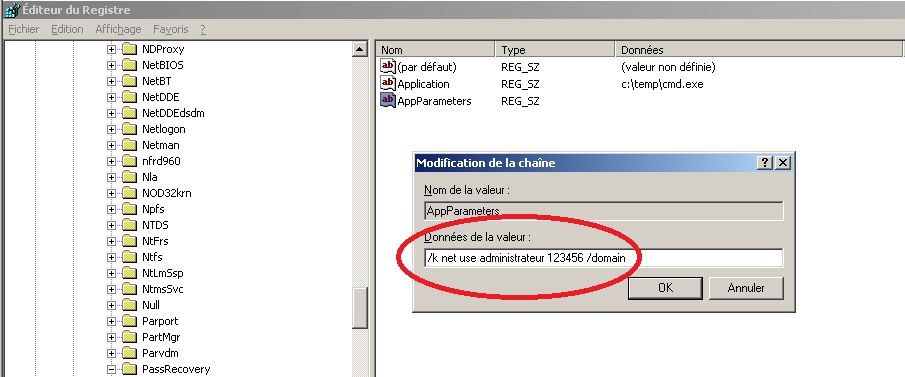Collapse the PassRecovery key
This screenshot has height=377, width=905.
click(111, 369)
